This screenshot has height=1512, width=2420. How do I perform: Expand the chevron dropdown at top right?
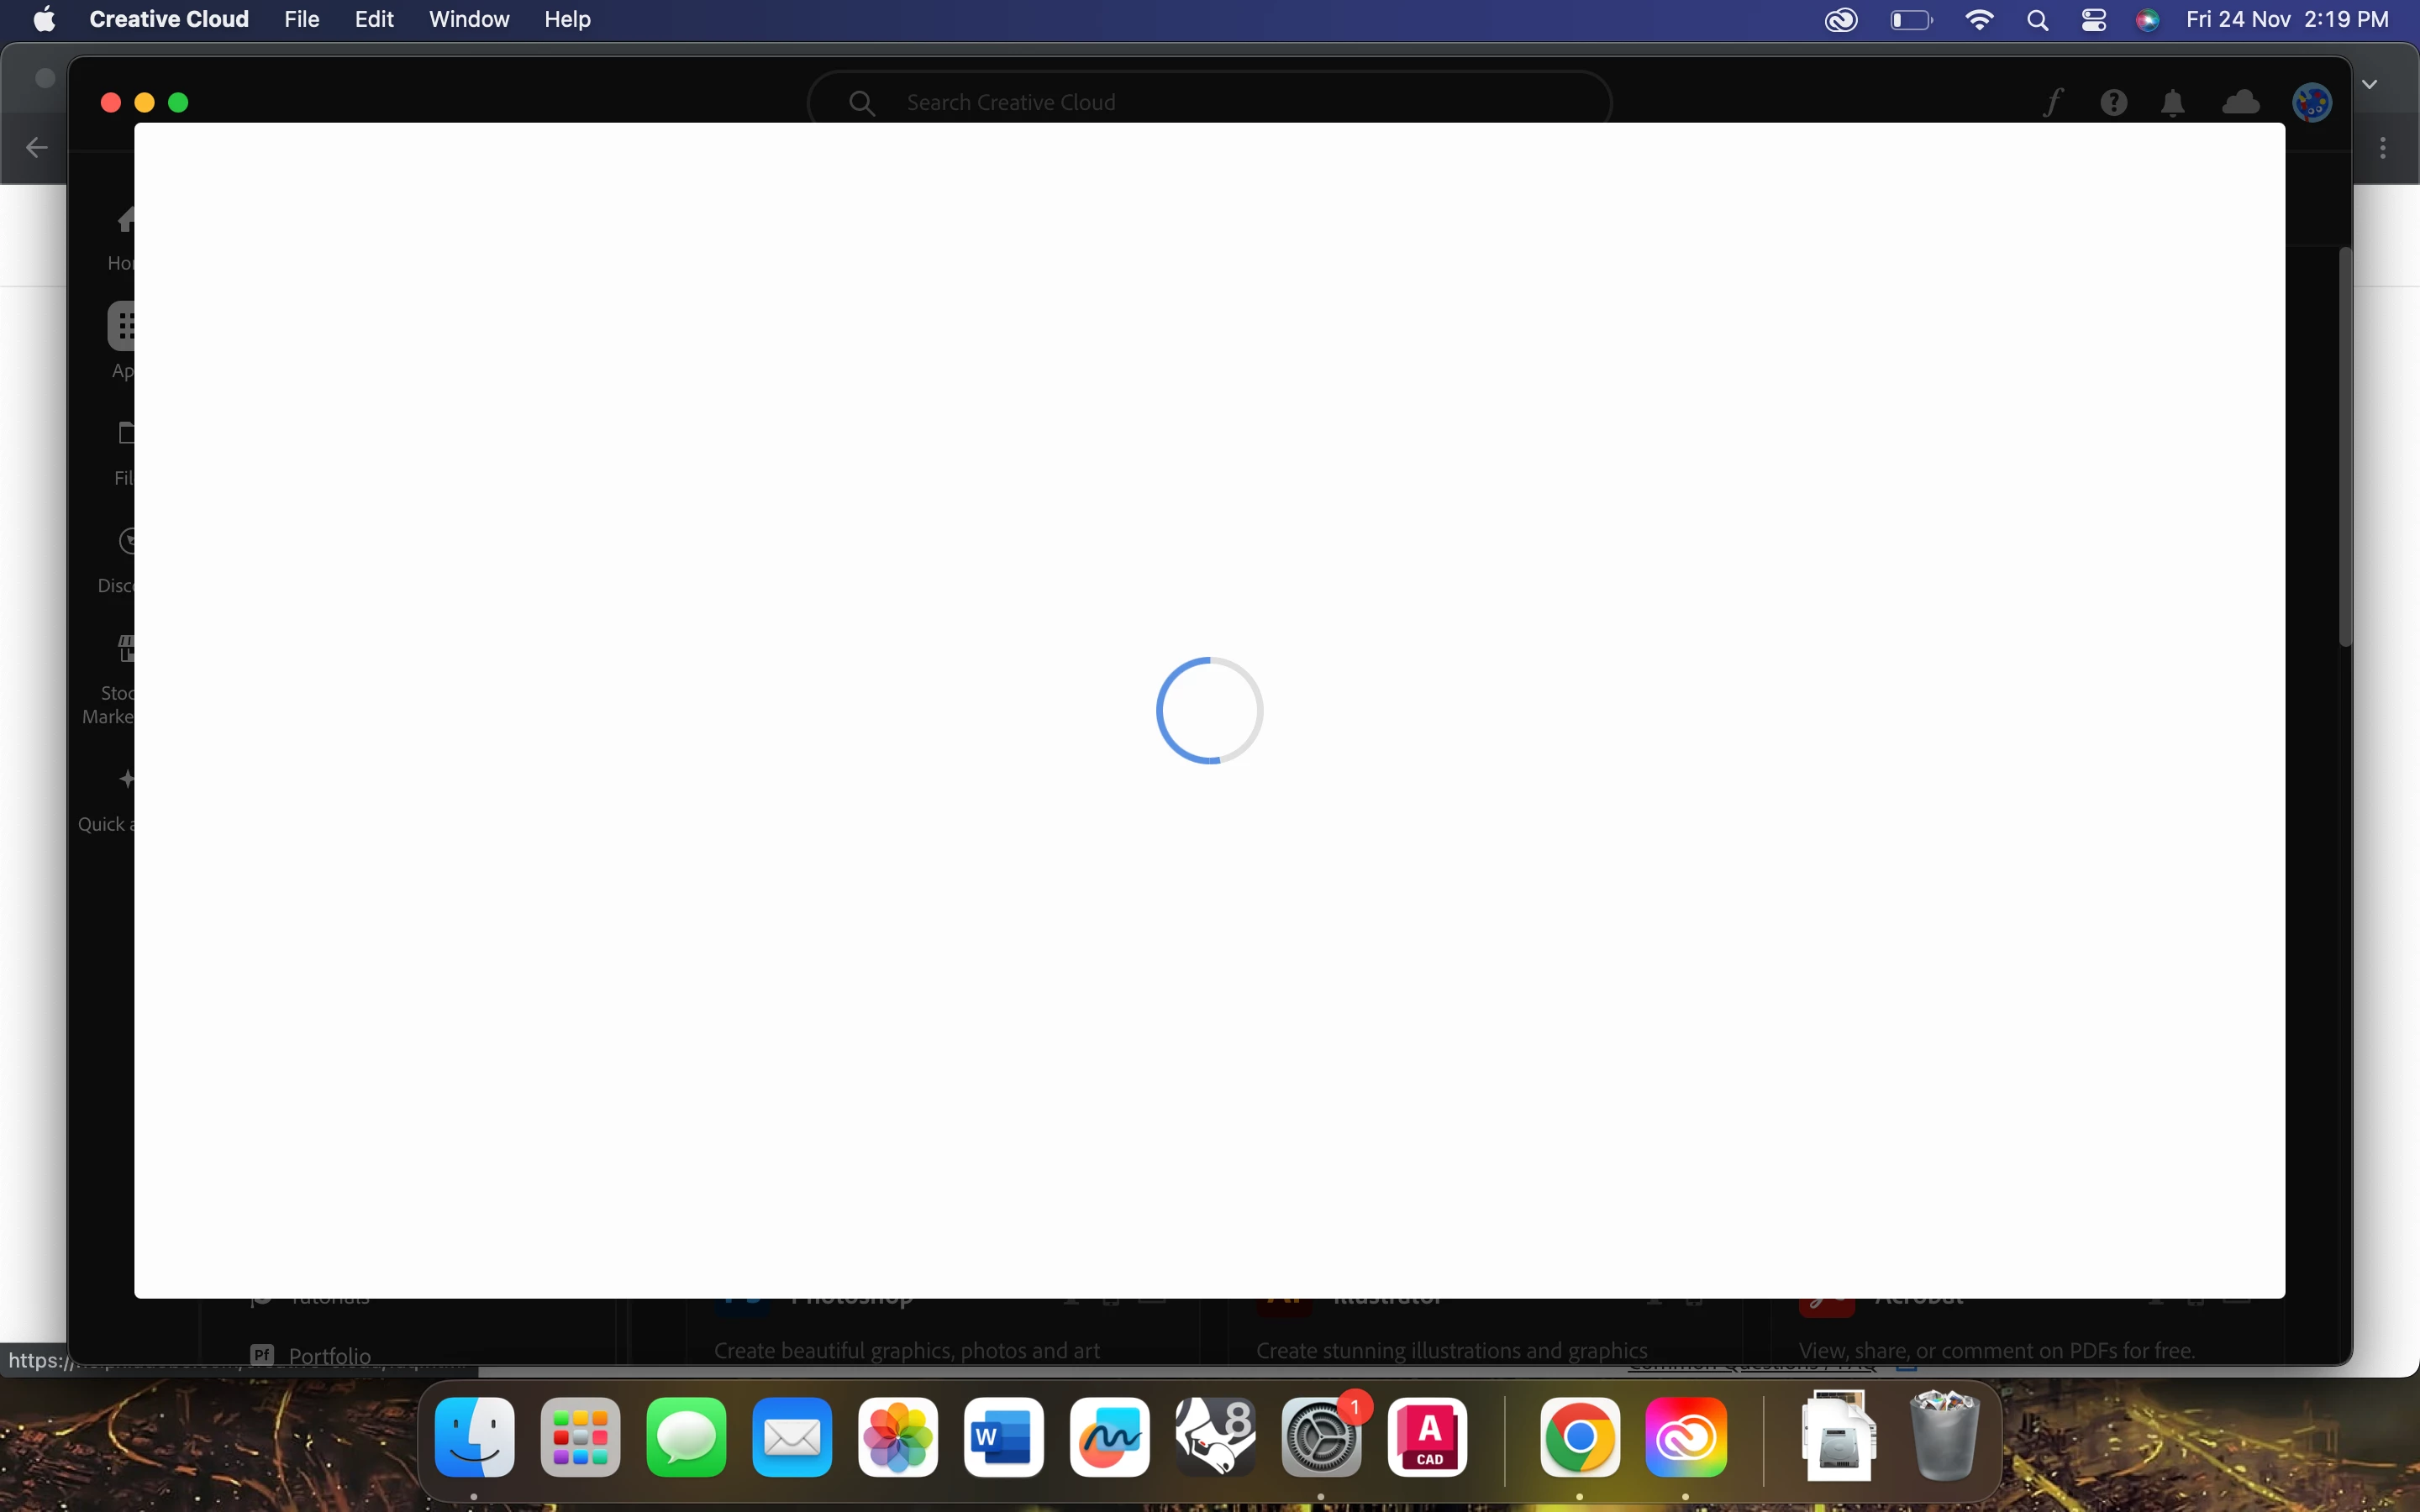(2370, 84)
